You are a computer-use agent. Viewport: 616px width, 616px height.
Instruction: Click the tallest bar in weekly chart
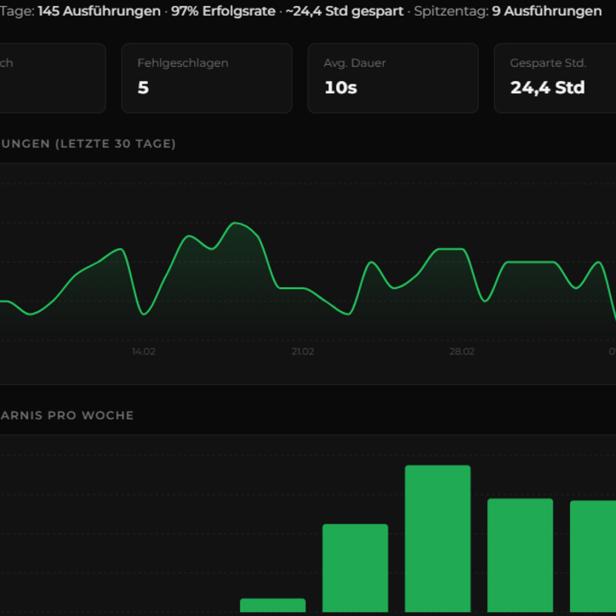[438, 538]
